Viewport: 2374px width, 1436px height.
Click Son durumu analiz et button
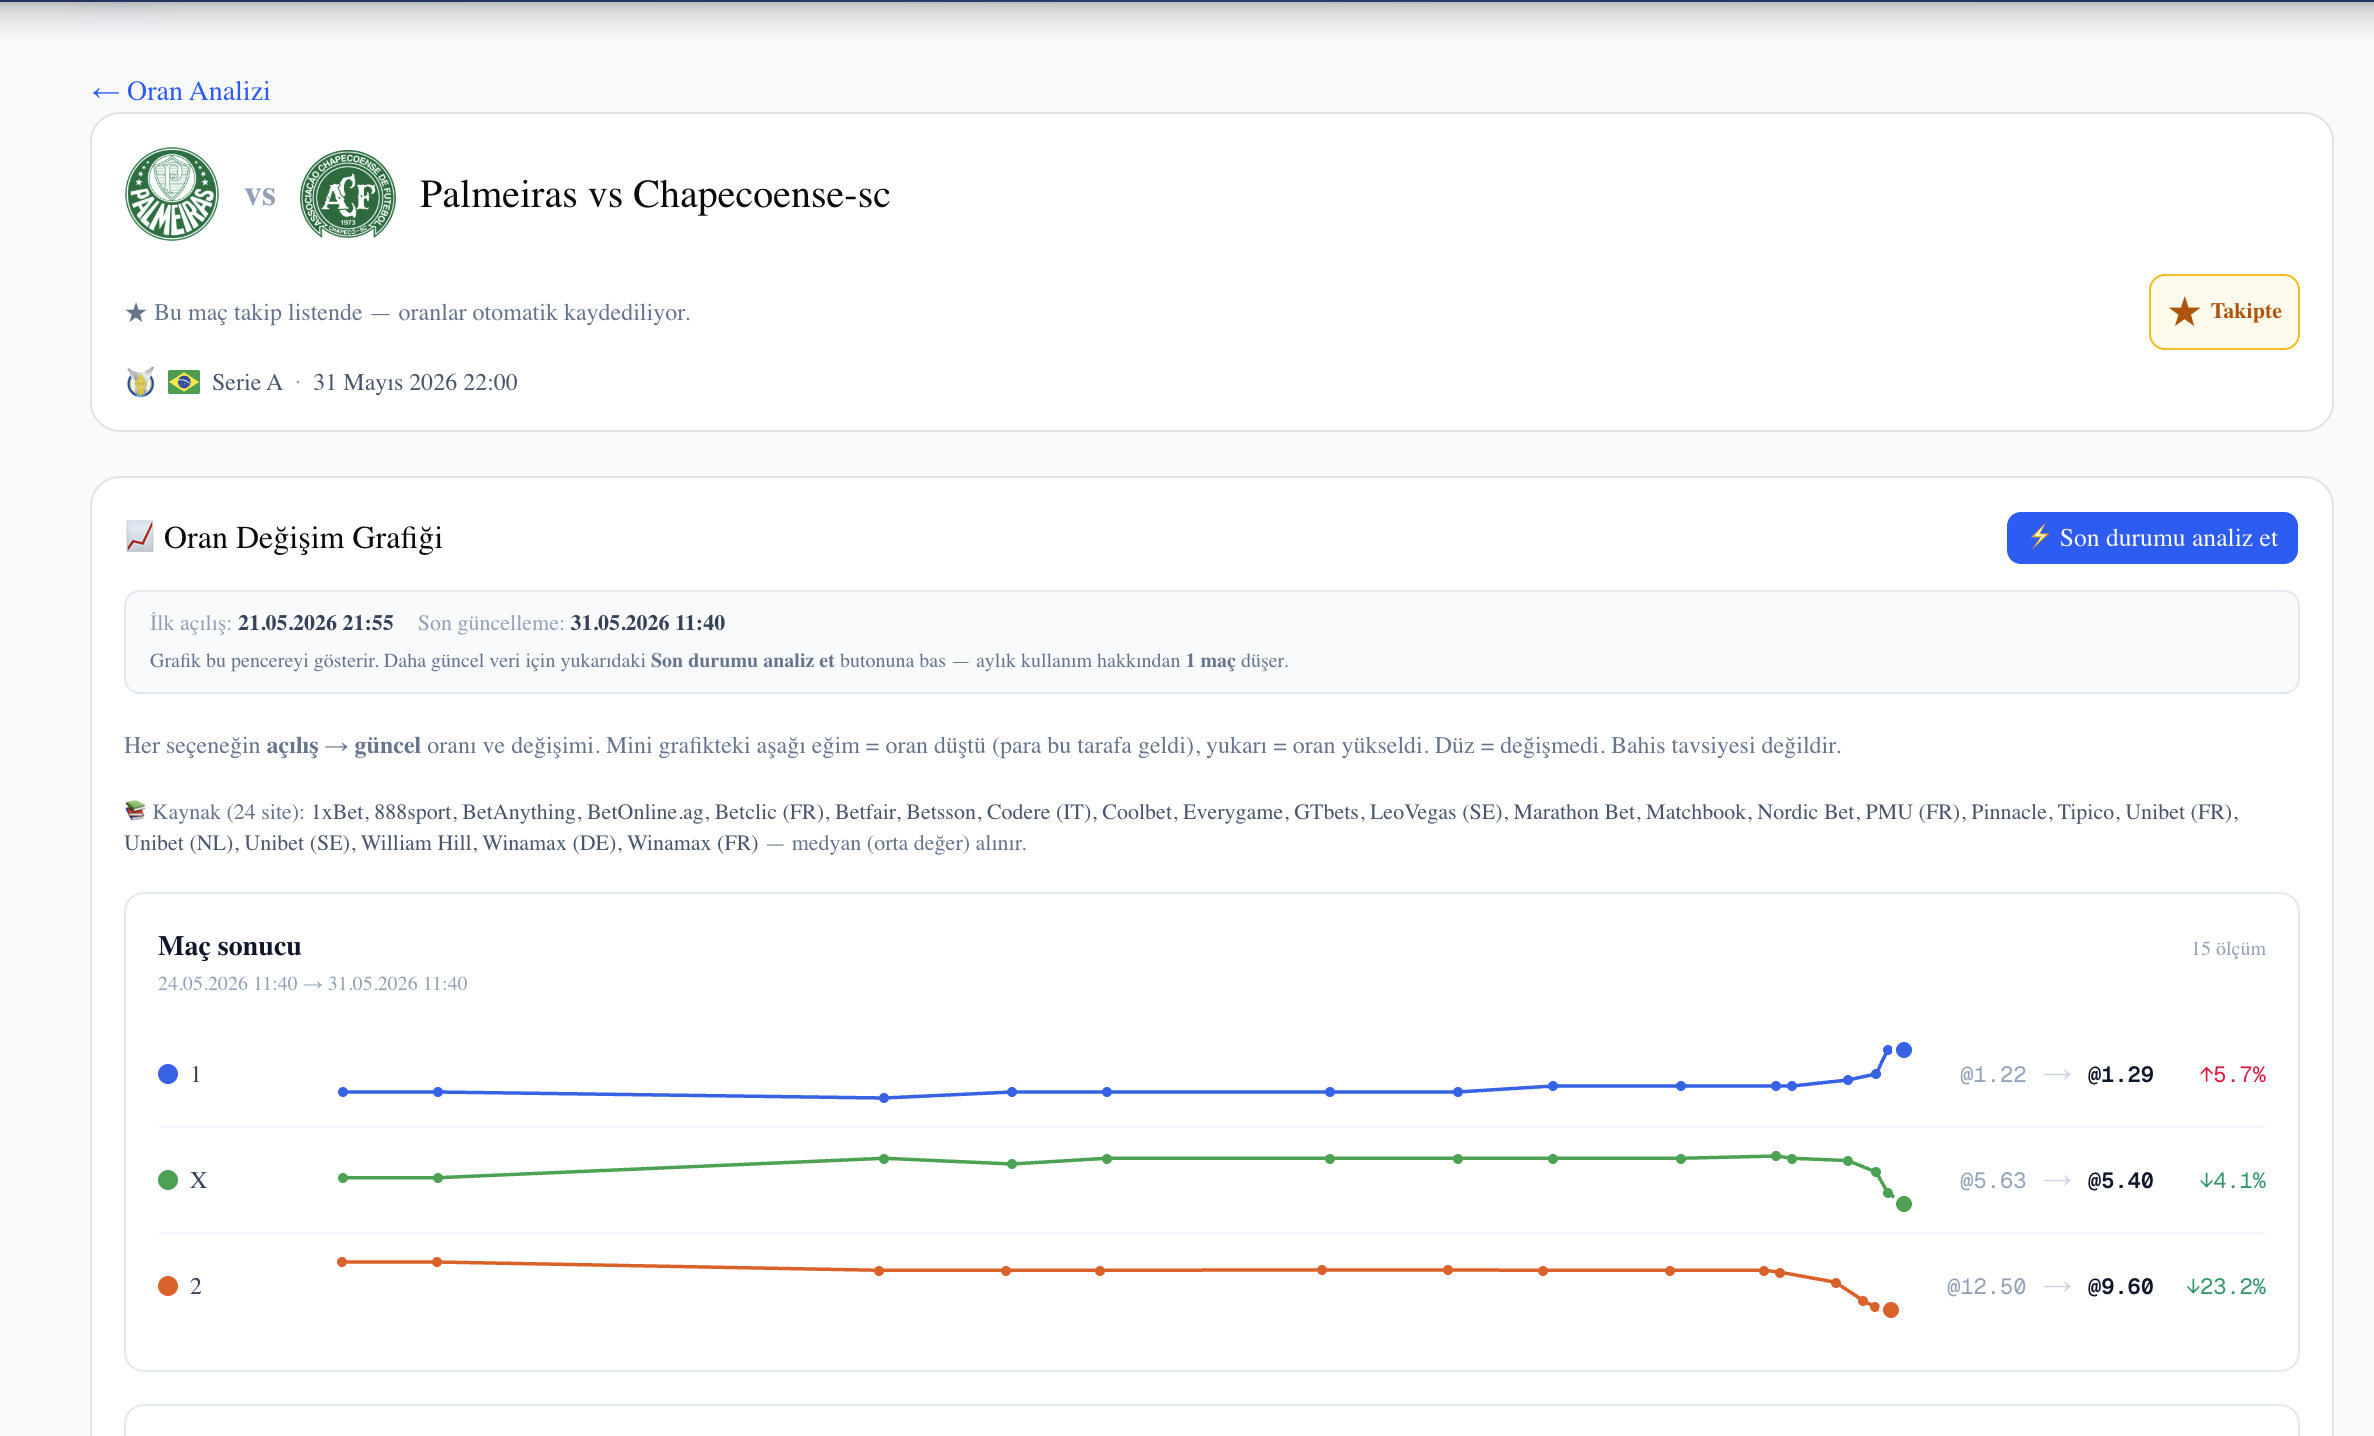point(2152,538)
